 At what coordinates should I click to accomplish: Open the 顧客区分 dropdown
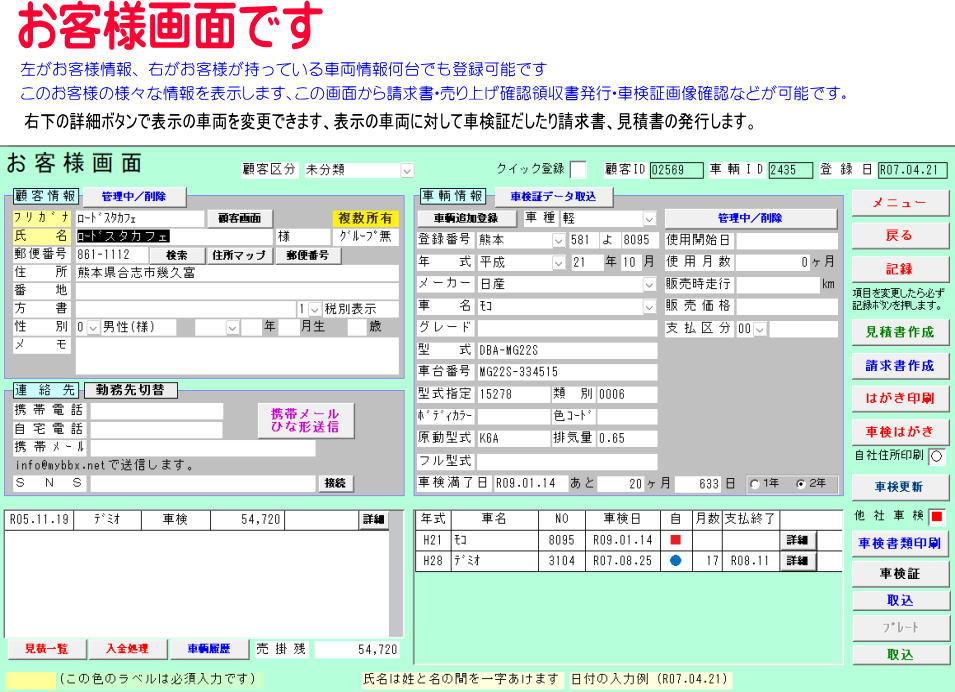click(406, 170)
